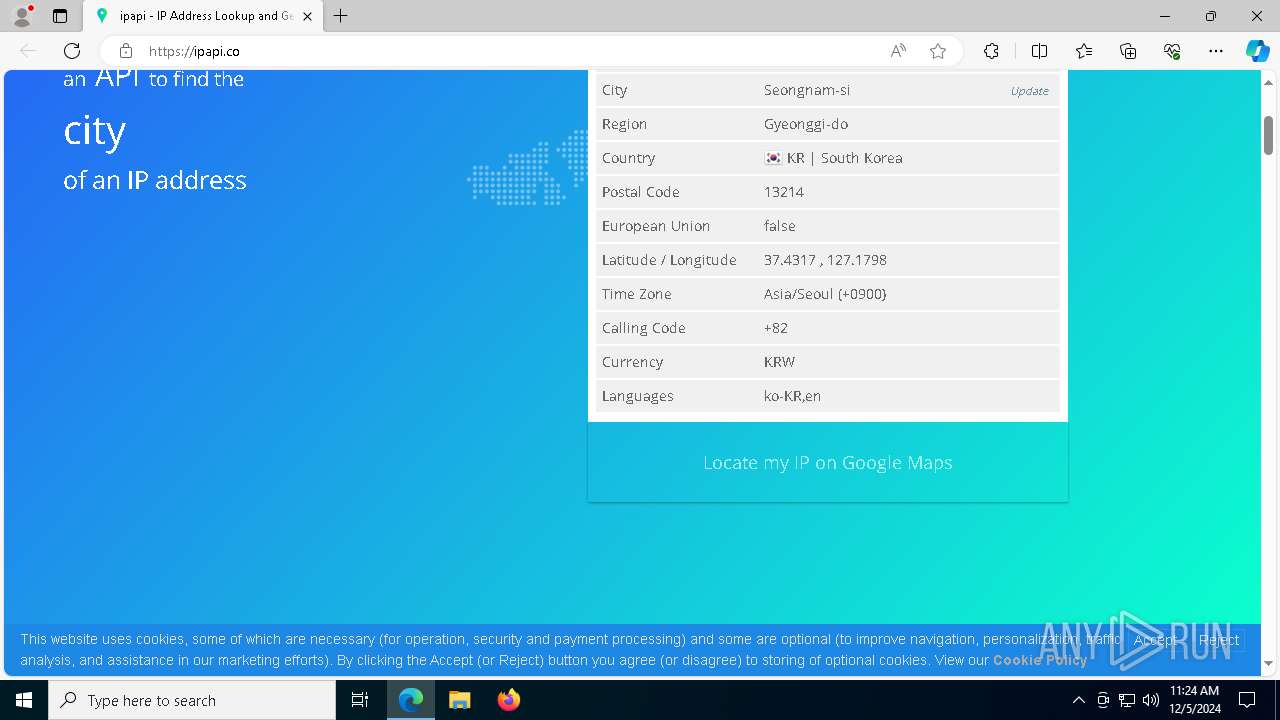Show hidden system tray icons

pos(1078,700)
